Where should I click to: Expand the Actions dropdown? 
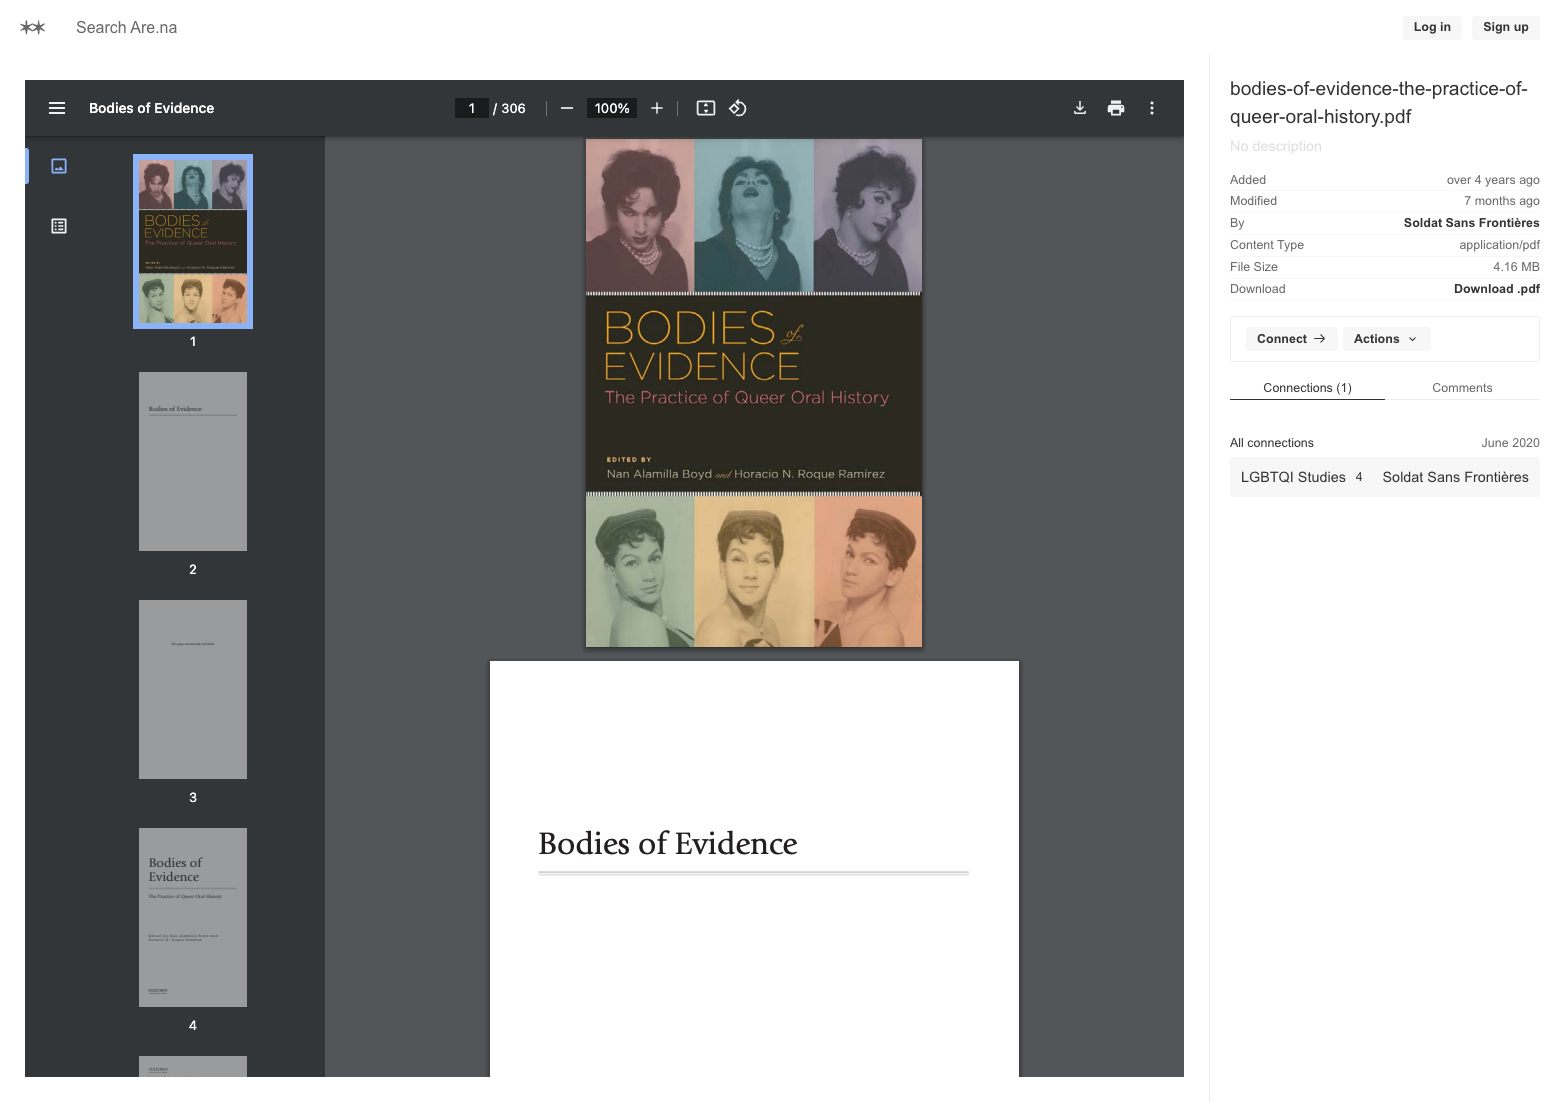point(1385,339)
